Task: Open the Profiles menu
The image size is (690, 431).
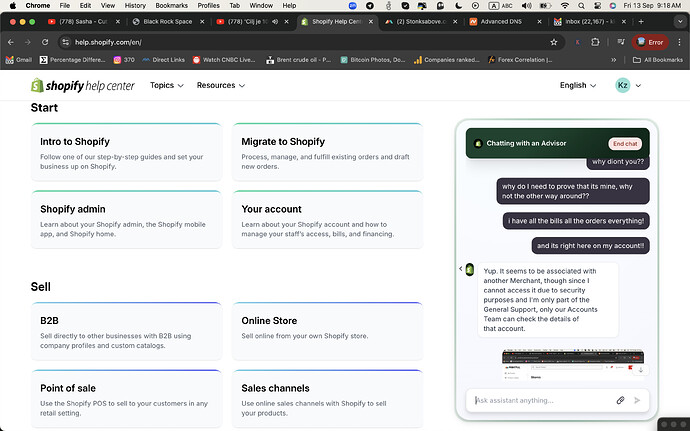Action: click(209, 6)
